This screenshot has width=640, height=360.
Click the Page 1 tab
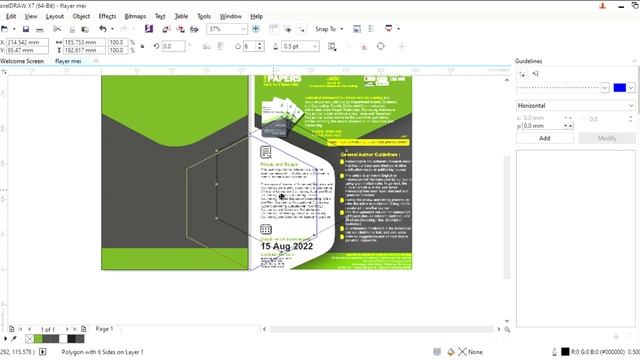[104, 329]
